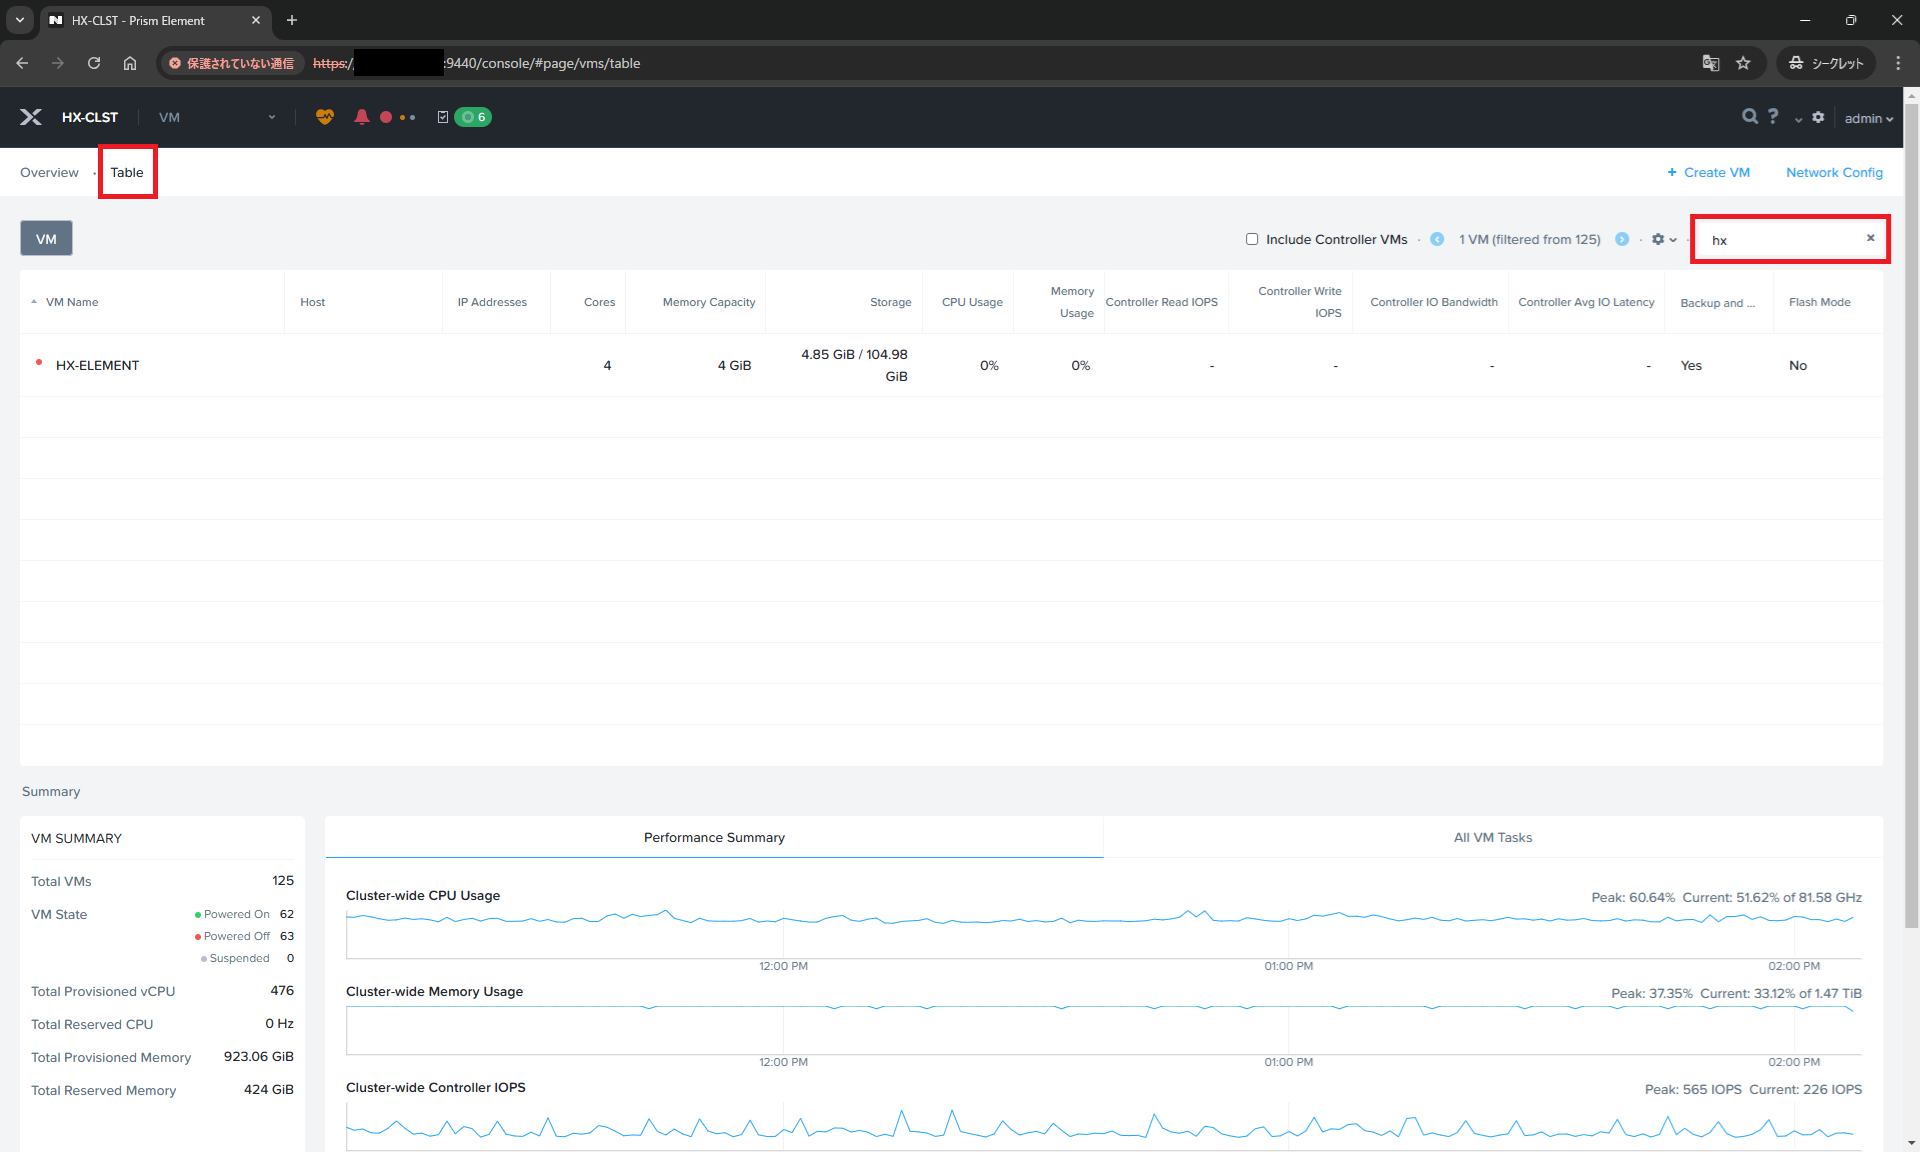Image resolution: width=1920 pixels, height=1152 pixels.
Task: Click the Total Provisioned Memory 923.06 GiB
Action: pos(259,1057)
